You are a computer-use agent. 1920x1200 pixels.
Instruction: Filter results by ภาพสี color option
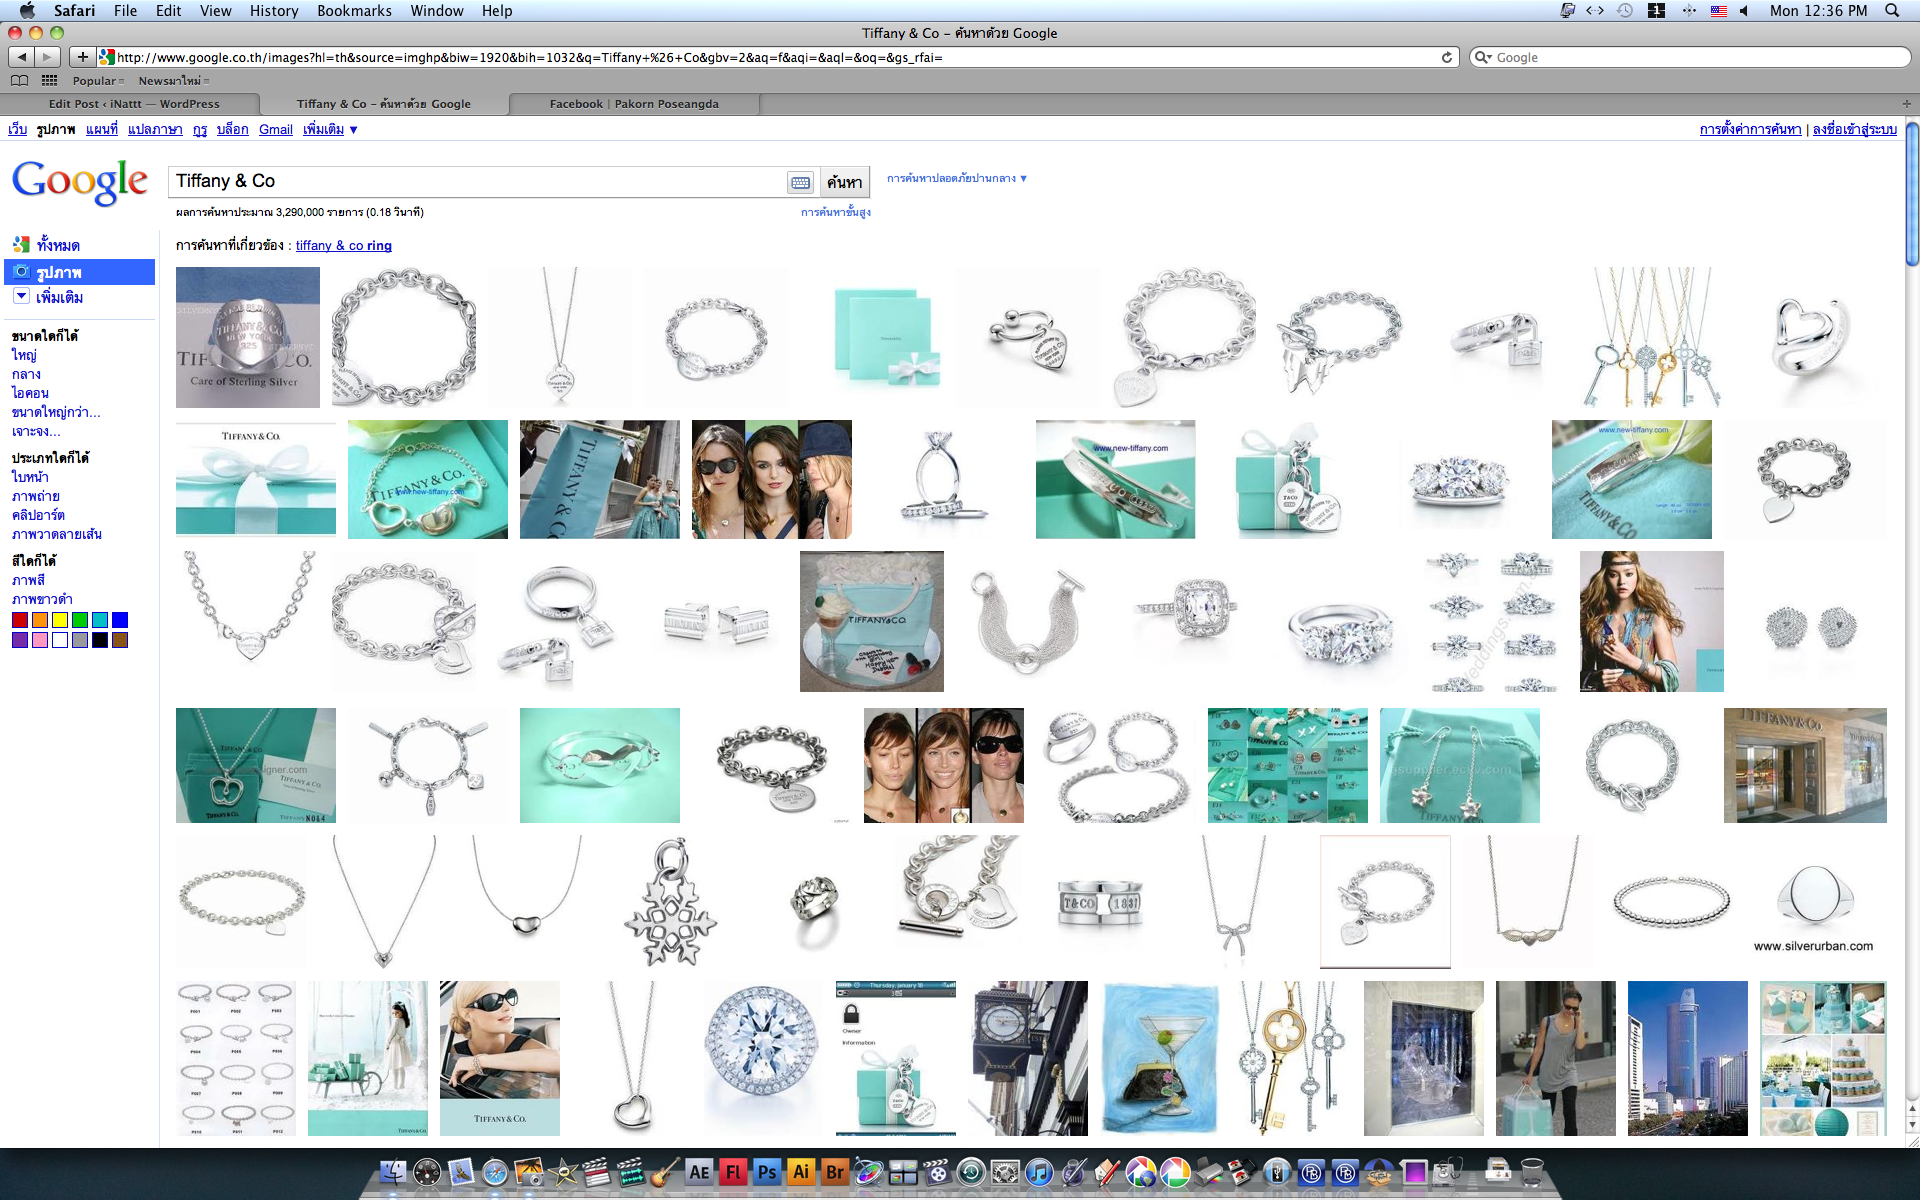click(x=28, y=580)
